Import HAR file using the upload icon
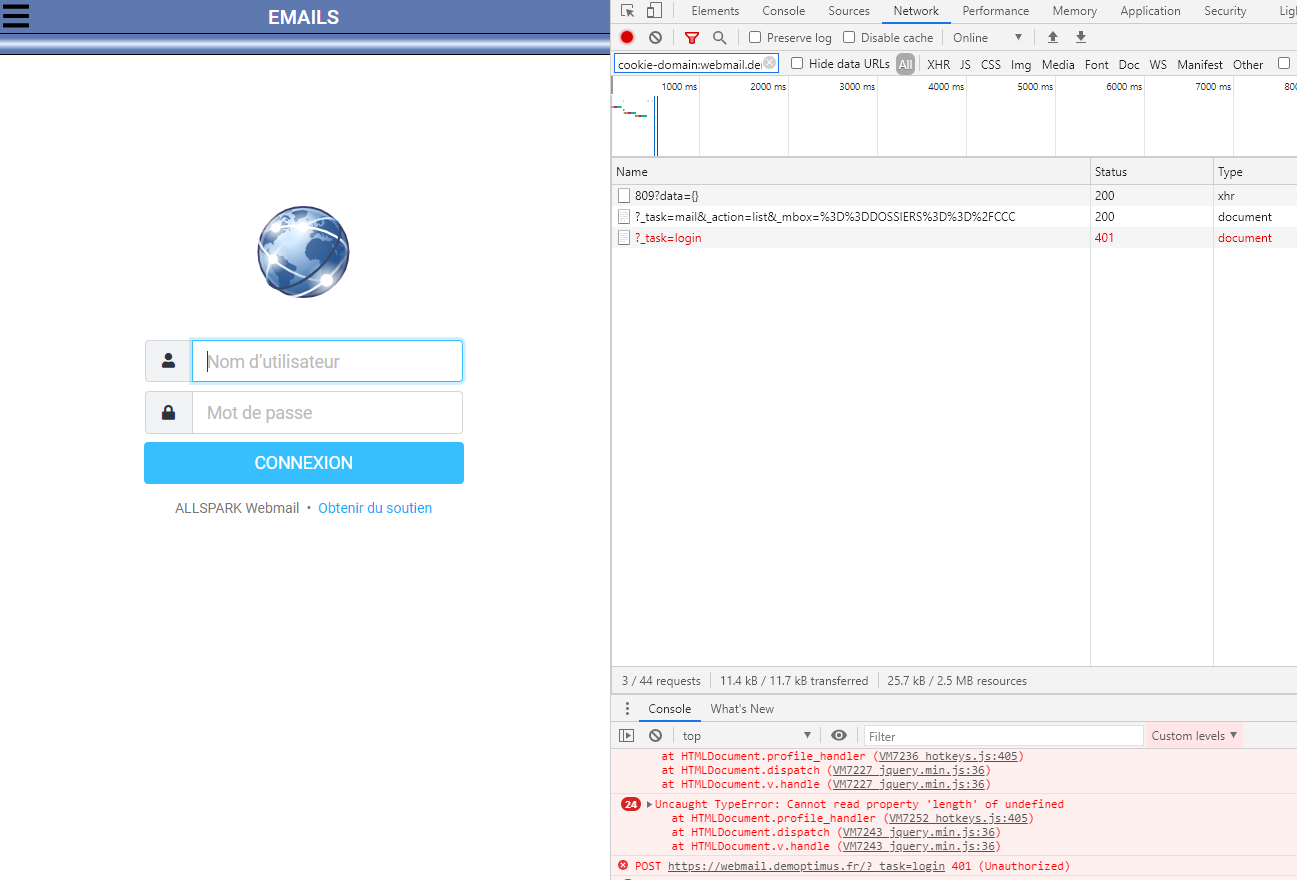1297x880 pixels. pyautogui.click(x=1052, y=37)
